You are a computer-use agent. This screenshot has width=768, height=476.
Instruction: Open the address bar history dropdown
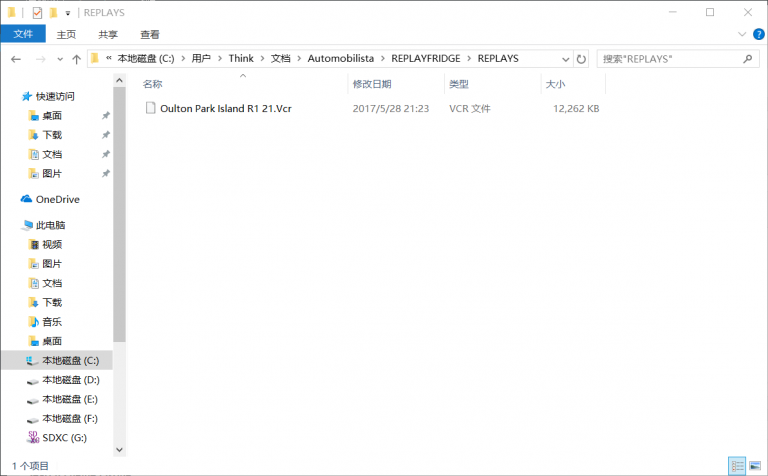566,59
